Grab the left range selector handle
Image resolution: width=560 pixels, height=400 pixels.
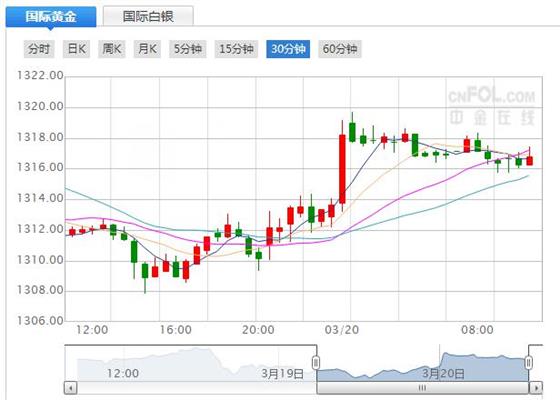pos(316,363)
